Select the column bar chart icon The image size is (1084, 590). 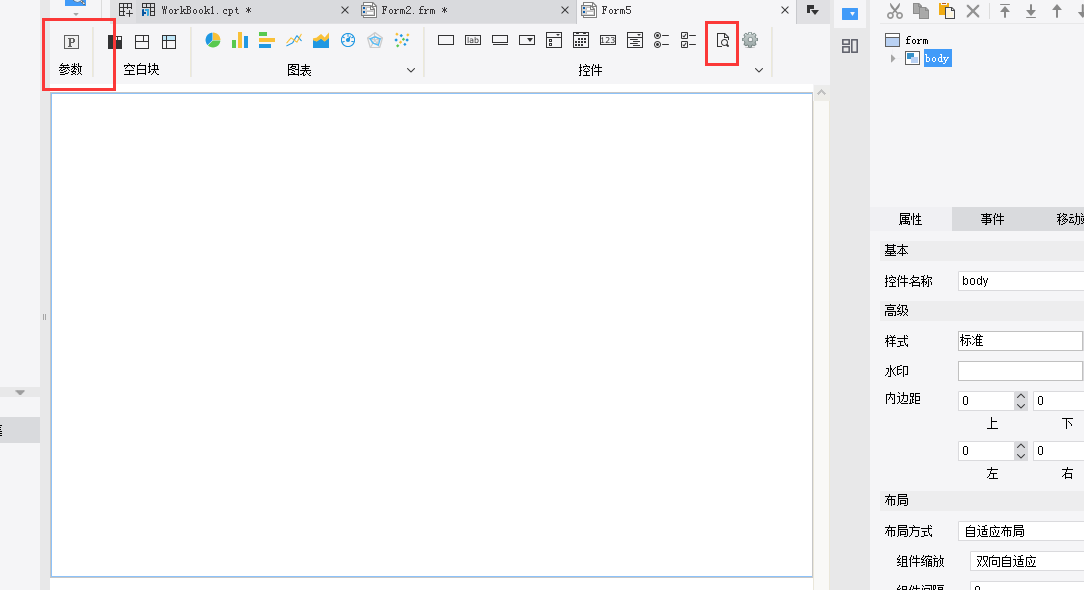(240, 41)
